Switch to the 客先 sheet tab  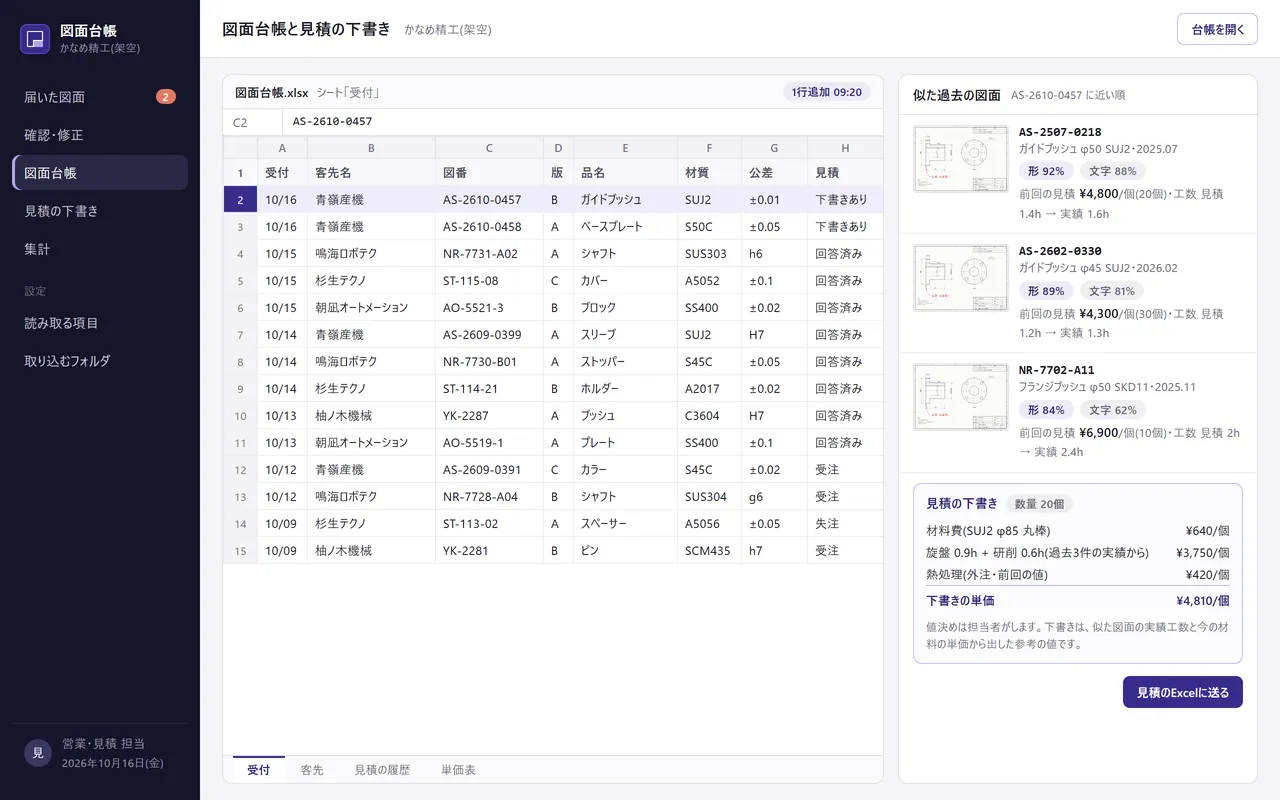pyautogui.click(x=312, y=770)
